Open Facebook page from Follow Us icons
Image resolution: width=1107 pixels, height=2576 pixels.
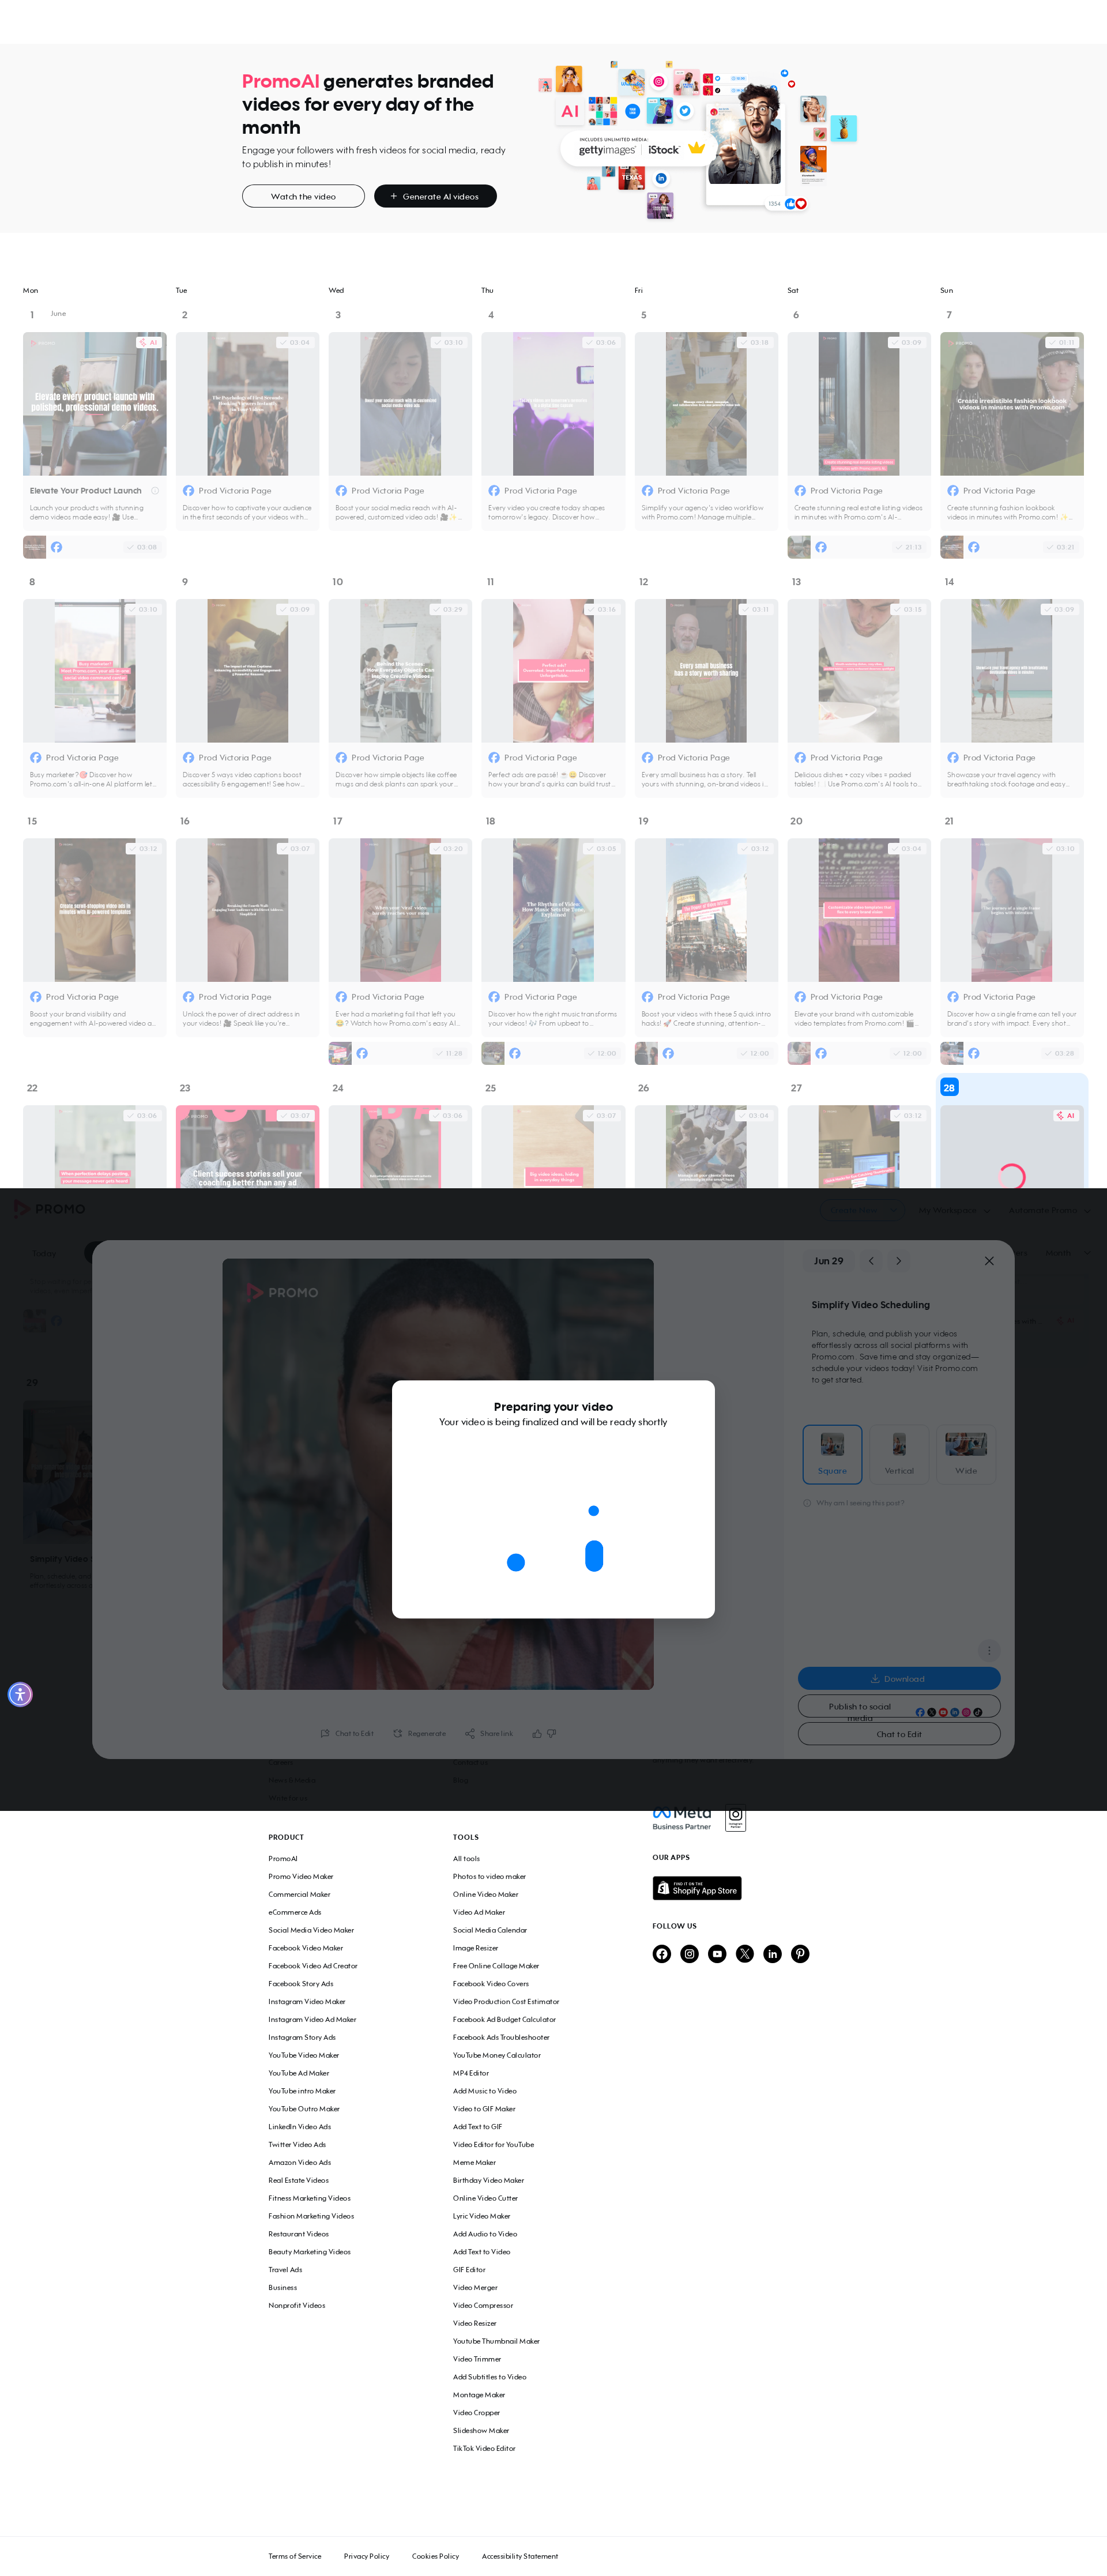pos(662,1953)
